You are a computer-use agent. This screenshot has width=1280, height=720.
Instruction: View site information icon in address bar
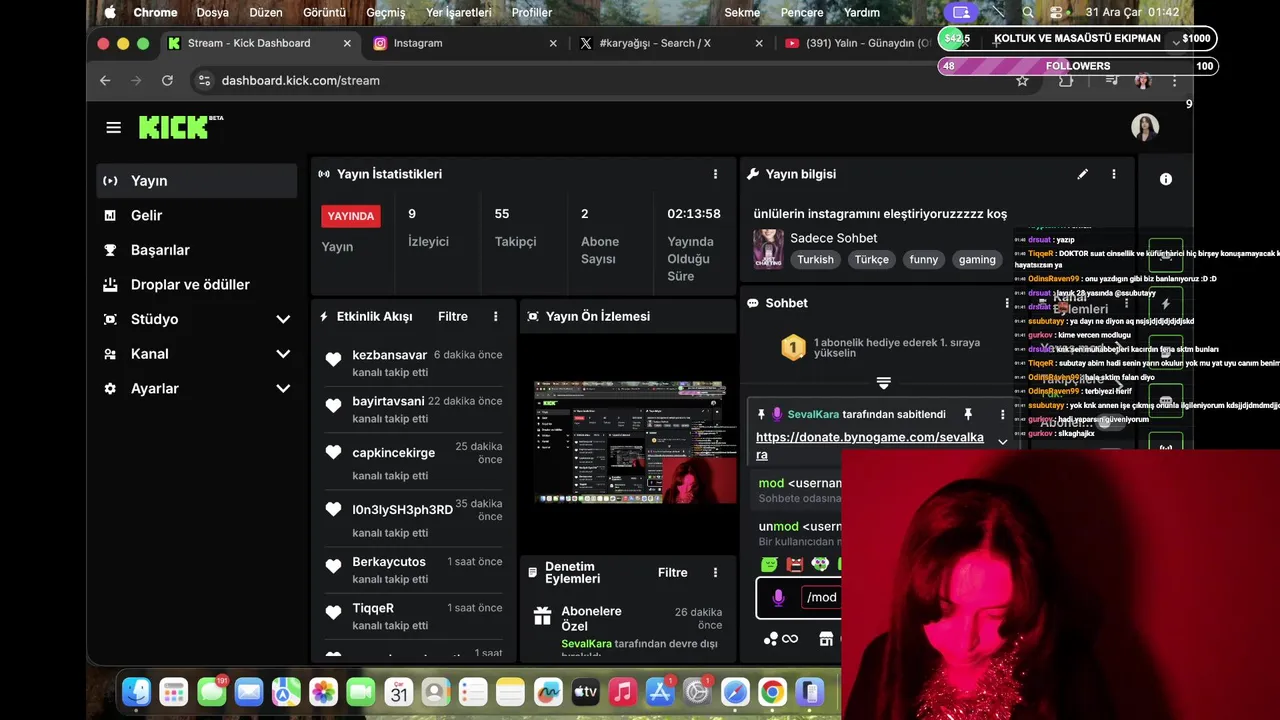pyautogui.click(x=204, y=80)
